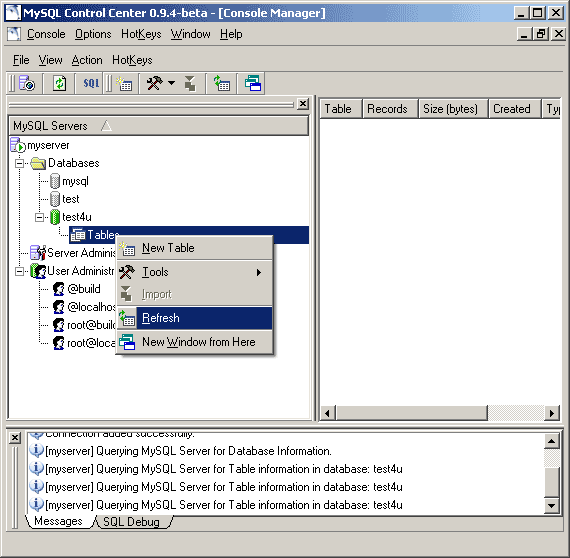Viewport: 570px width, 558px height.
Task: Click the root@localhost user icon
Action: point(59,343)
